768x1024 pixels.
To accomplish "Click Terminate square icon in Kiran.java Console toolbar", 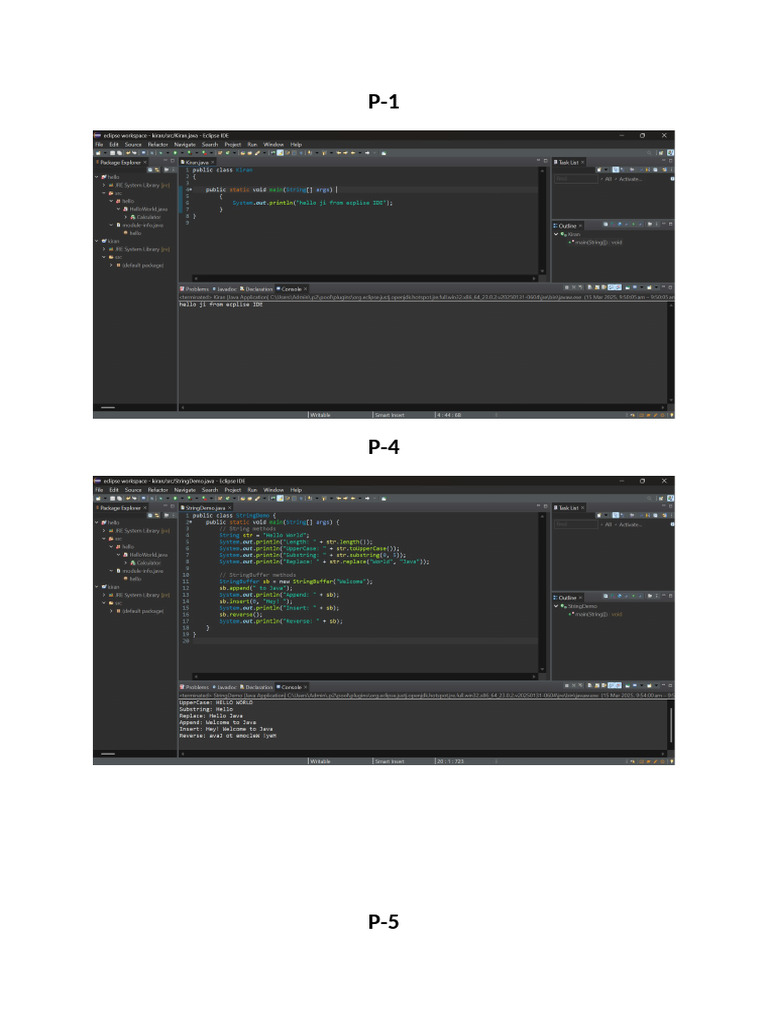I will (567, 287).
